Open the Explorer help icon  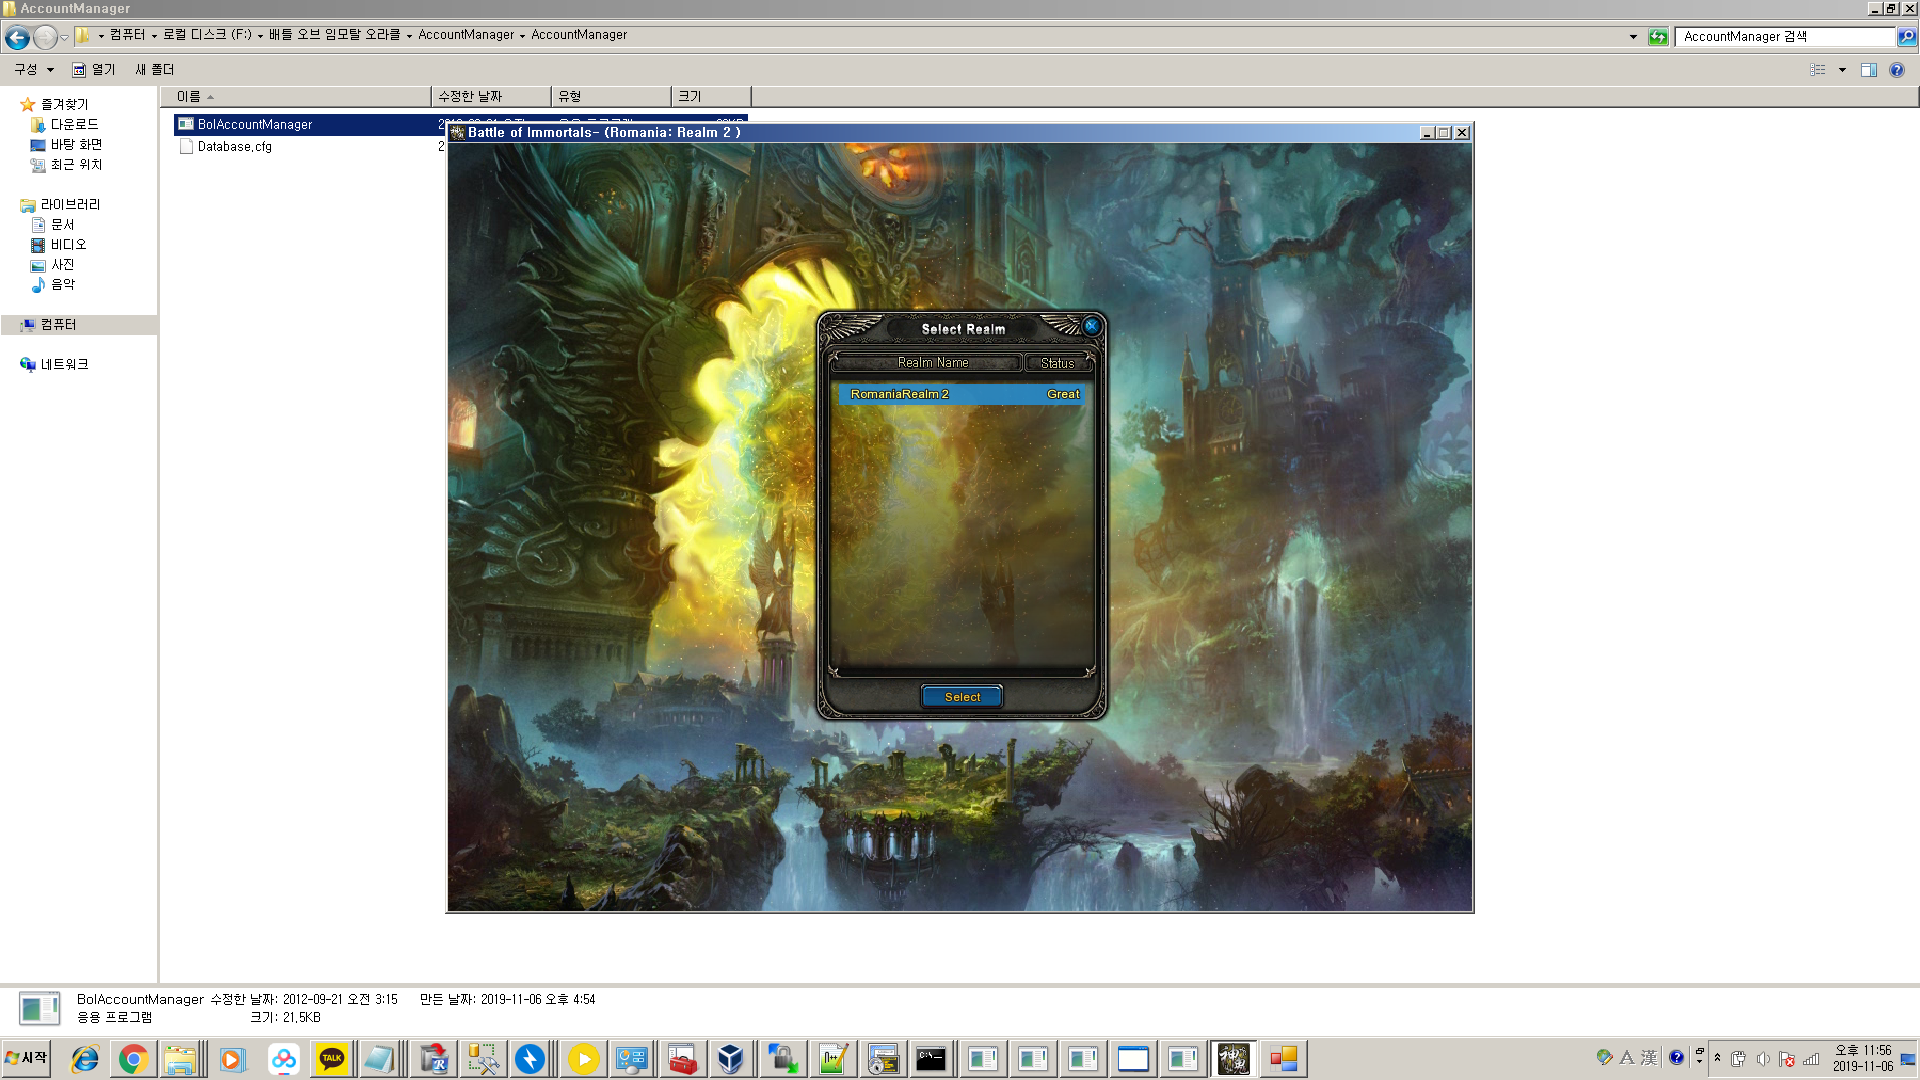point(1897,70)
